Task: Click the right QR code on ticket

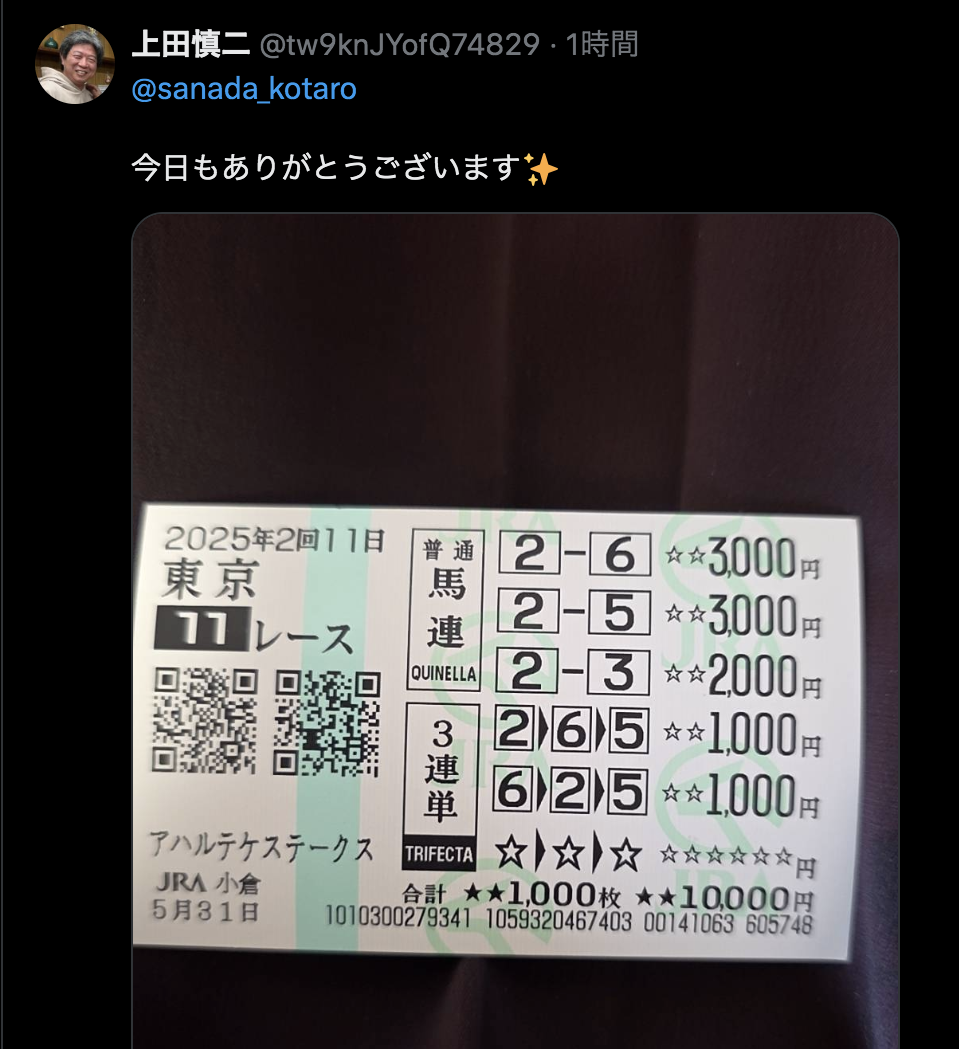Action: click(x=327, y=724)
